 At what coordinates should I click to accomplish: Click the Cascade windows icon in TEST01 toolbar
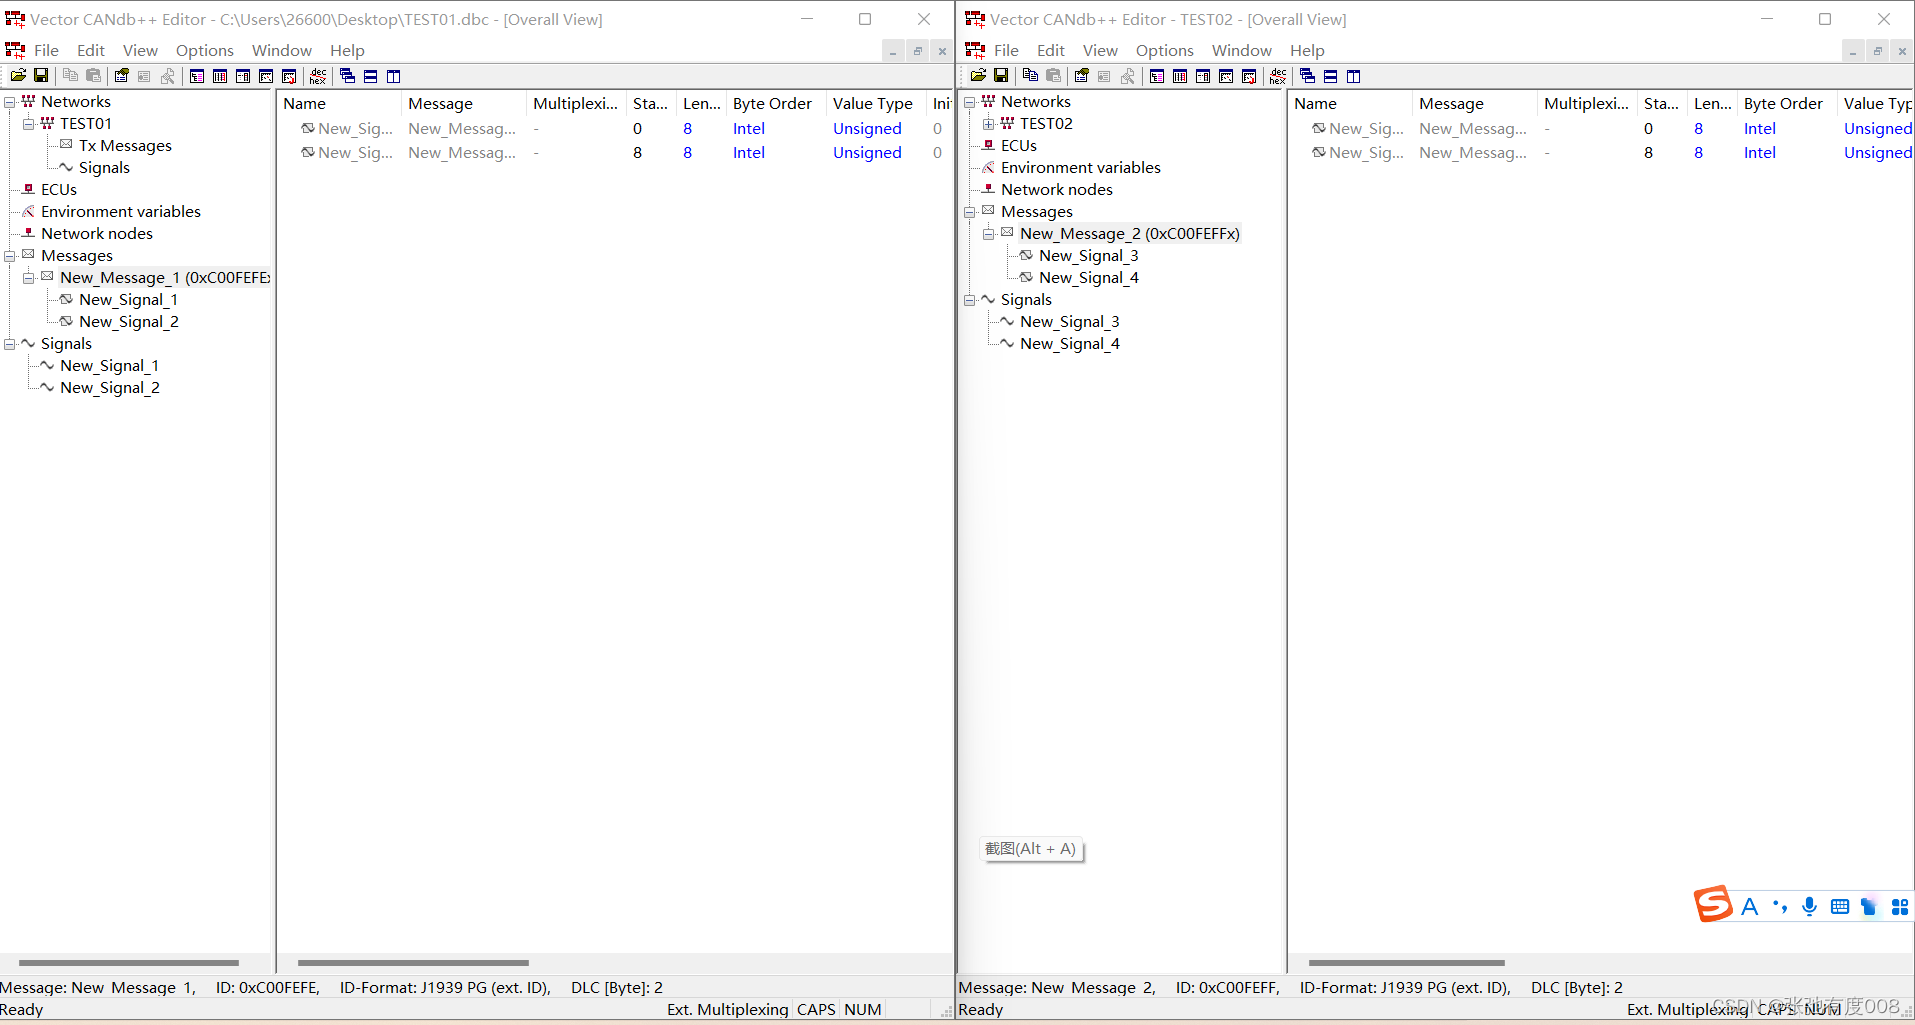pyautogui.click(x=347, y=76)
